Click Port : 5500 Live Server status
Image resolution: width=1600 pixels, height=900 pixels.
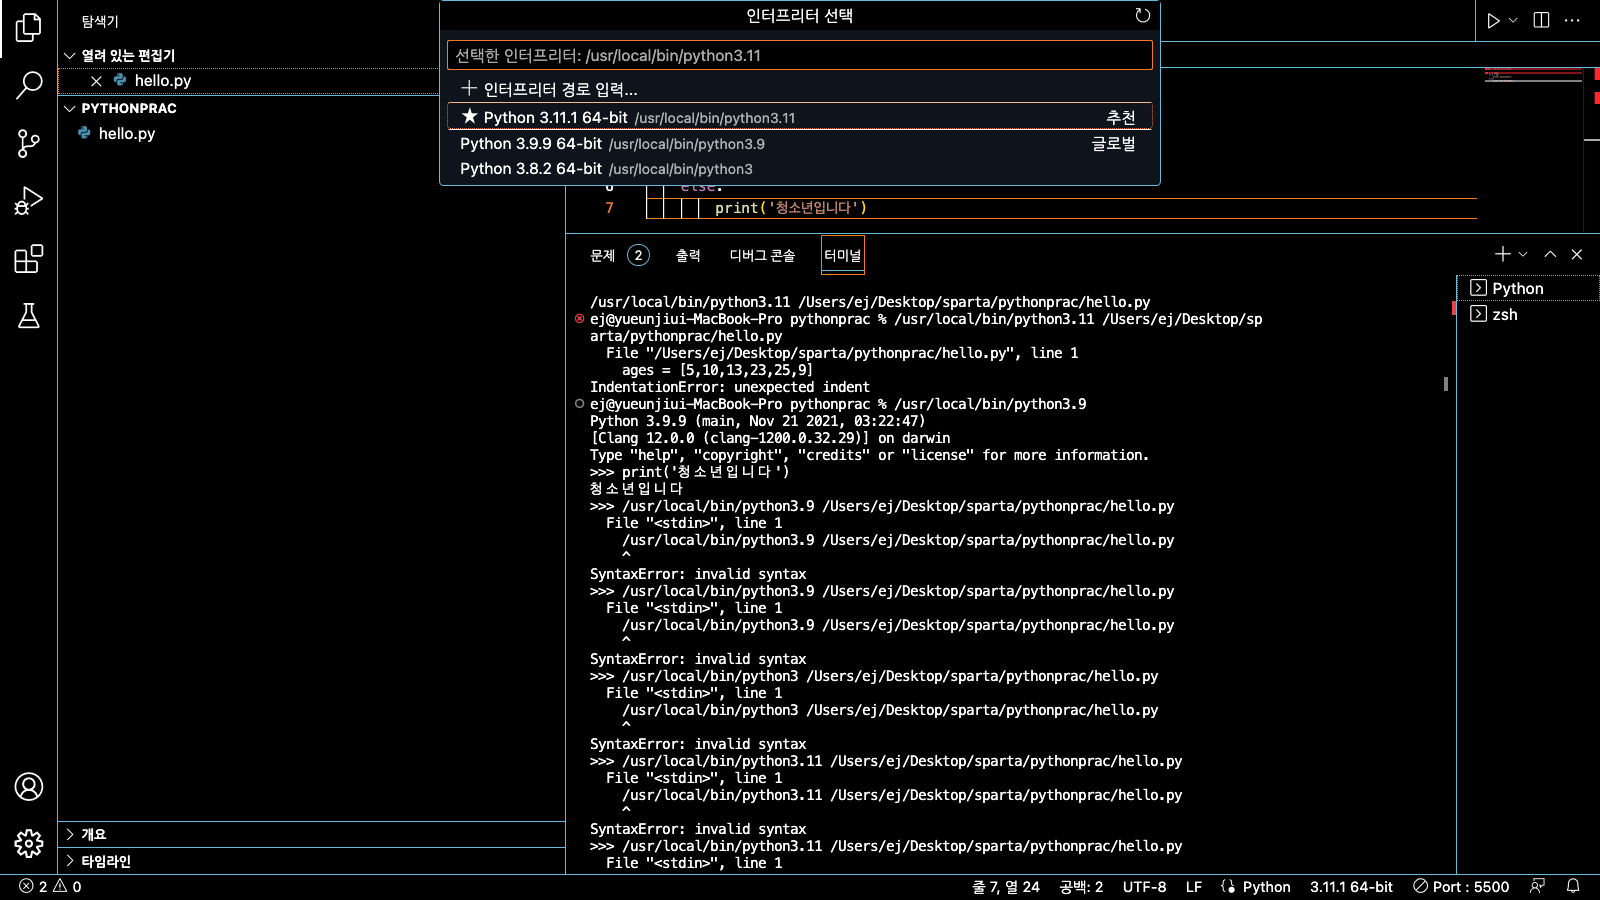(x=1461, y=886)
